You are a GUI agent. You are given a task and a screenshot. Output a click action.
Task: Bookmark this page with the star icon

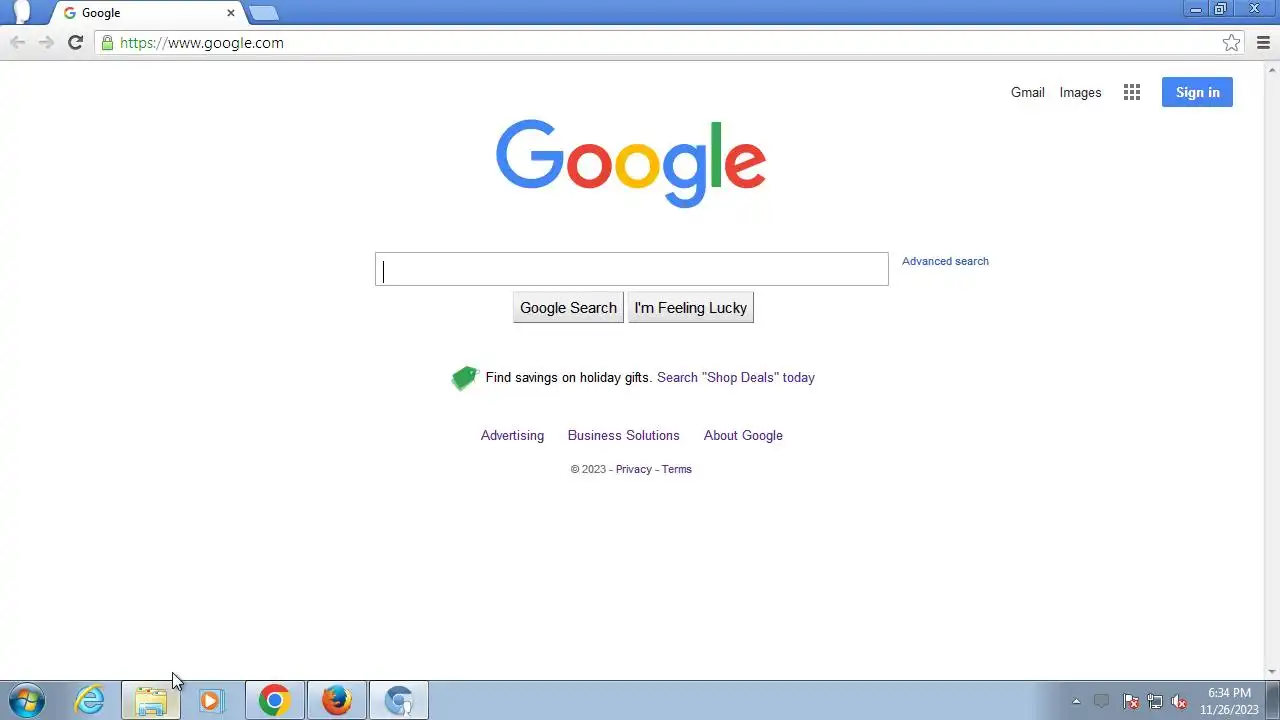[x=1231, y=42]
